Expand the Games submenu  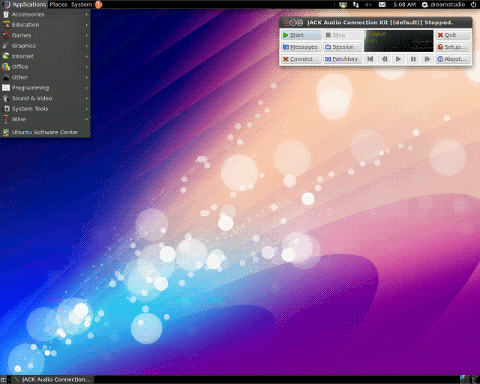point(45,35)
